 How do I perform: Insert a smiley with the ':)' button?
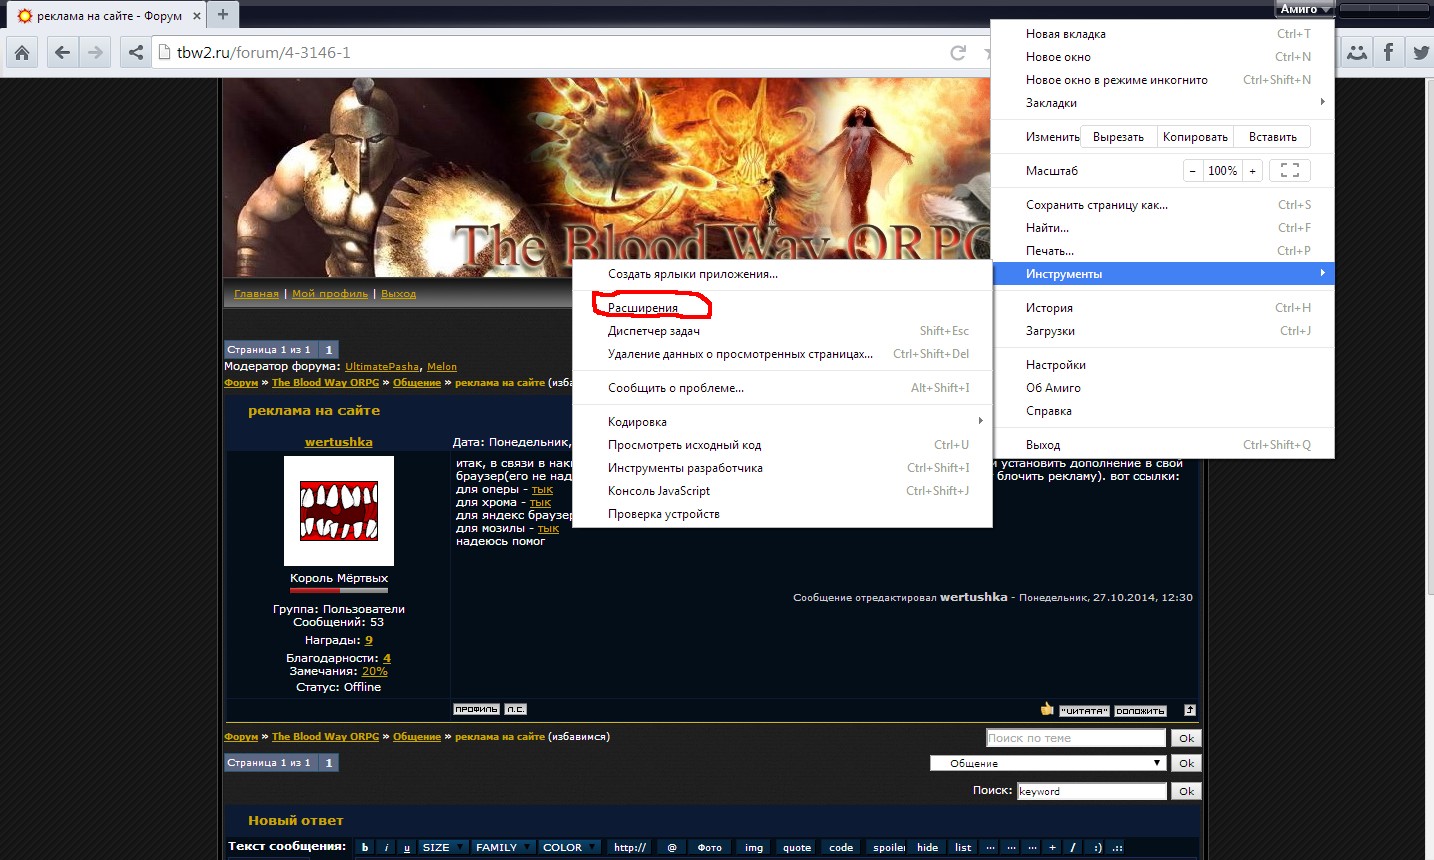1097,847
